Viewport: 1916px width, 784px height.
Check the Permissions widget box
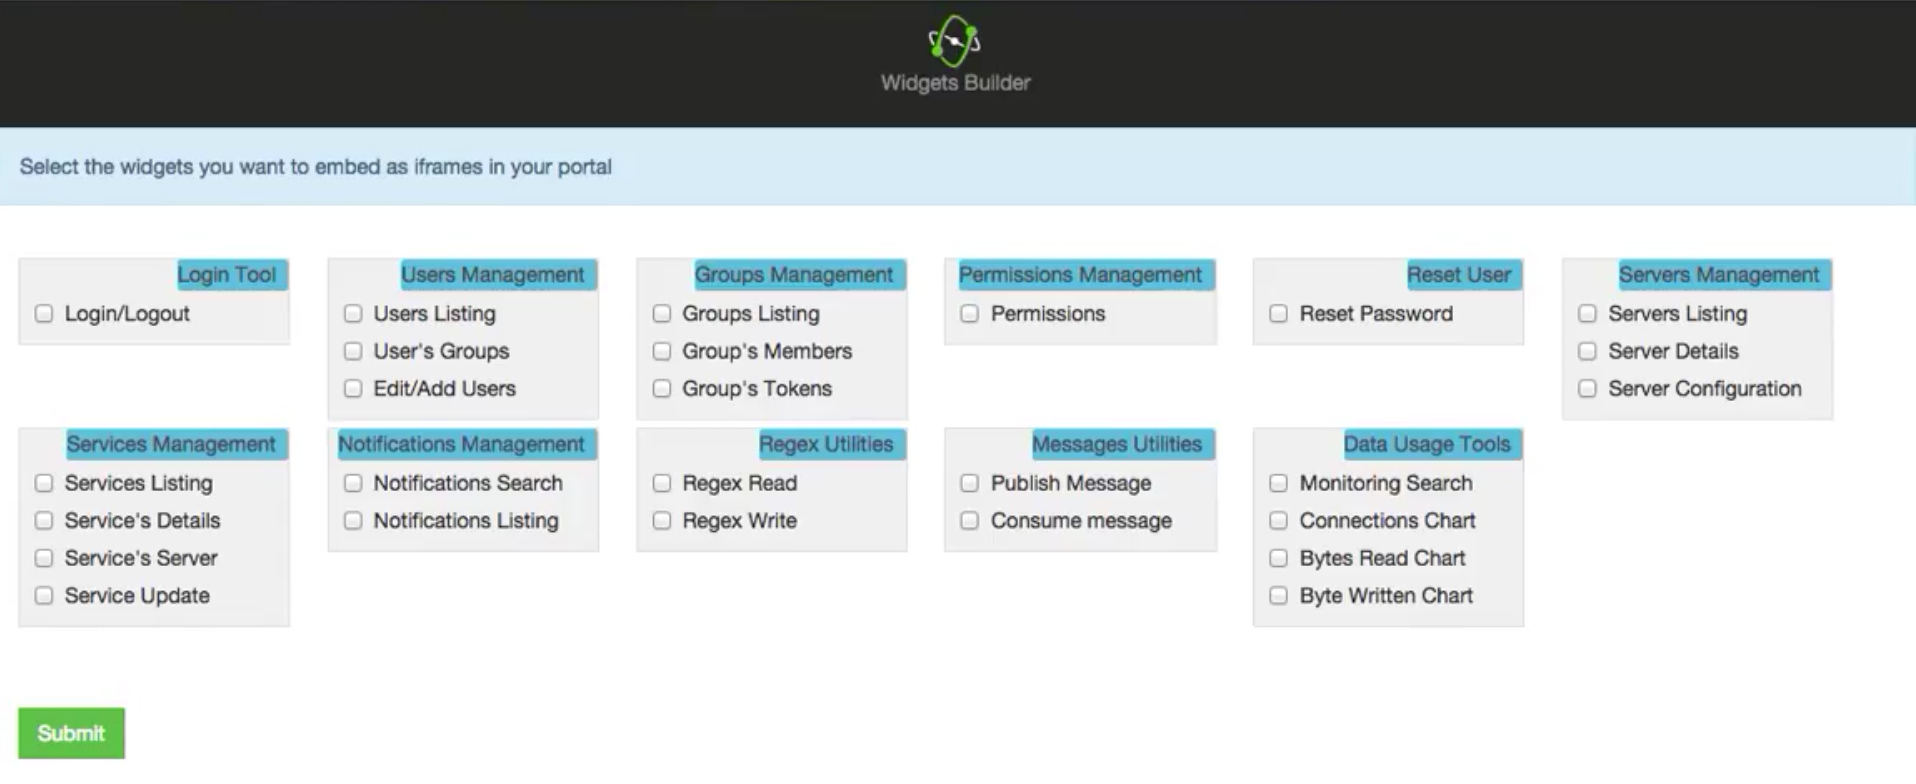coord(970,314)
